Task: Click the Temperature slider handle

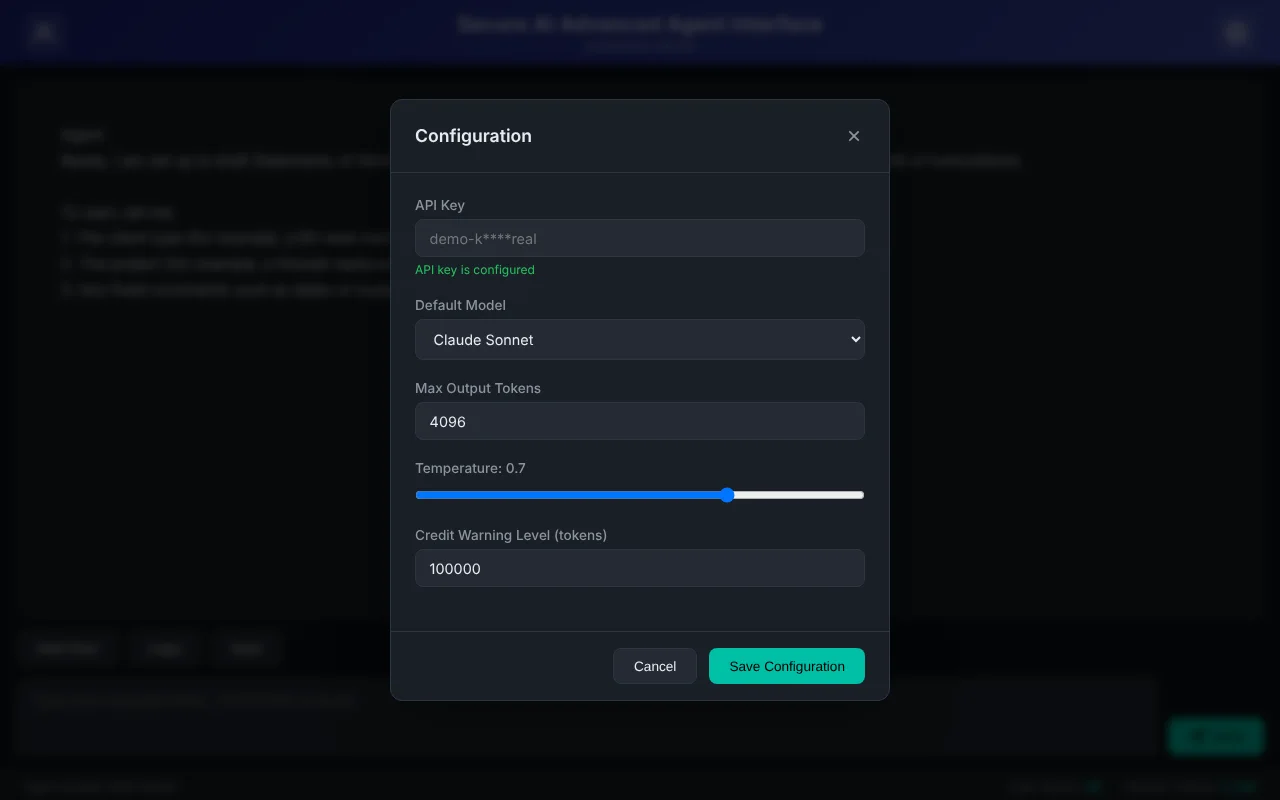Action: pyautogui.click(x=727, y=495)
